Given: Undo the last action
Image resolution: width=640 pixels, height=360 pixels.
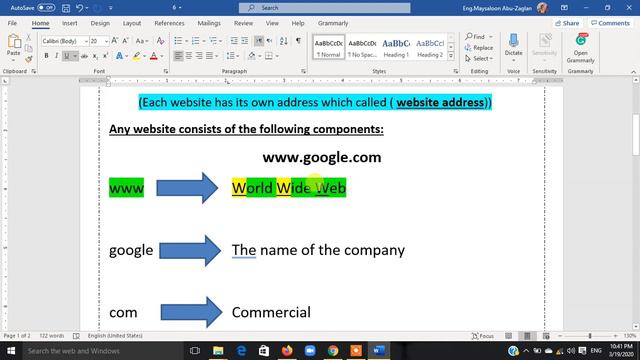Looking at the screenshot, I should click(x=80, y=8).
